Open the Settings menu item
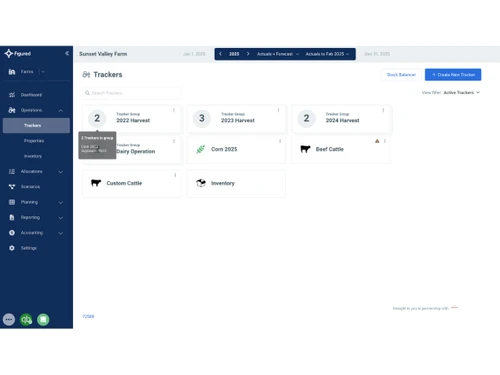This screenshot has height=375, width=500. [x=29, y=248]
